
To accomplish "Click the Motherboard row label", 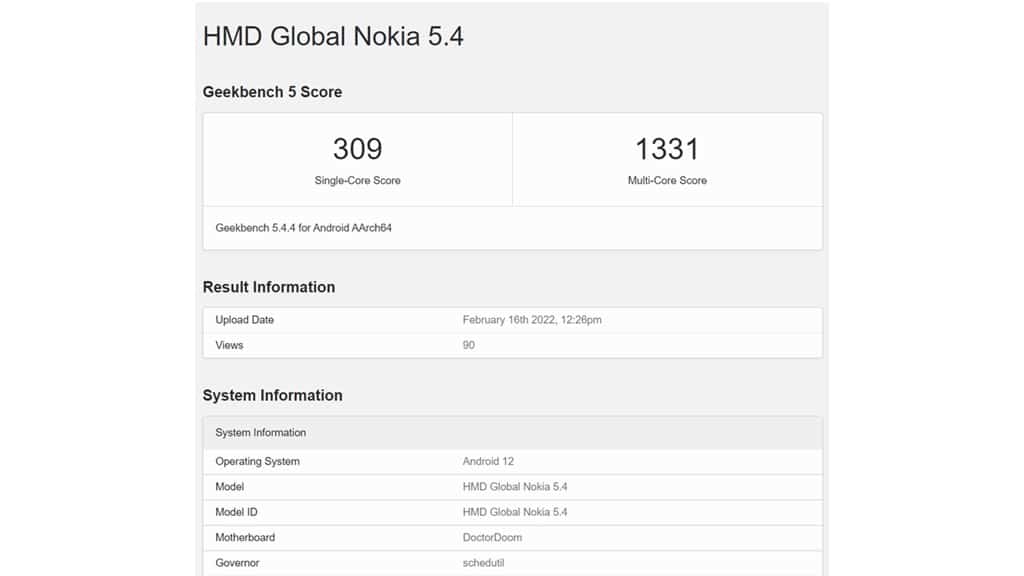I will 245,537.
